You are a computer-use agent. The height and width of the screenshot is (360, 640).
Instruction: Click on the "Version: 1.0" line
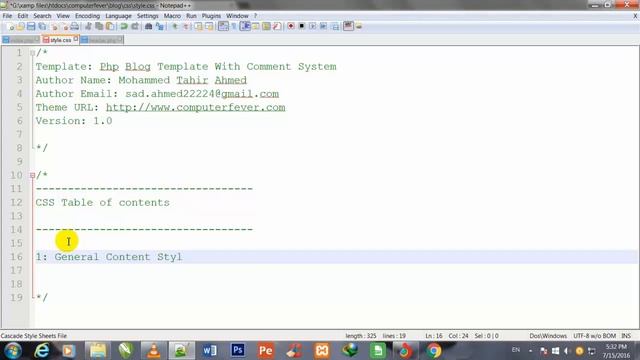coord(74,121)
